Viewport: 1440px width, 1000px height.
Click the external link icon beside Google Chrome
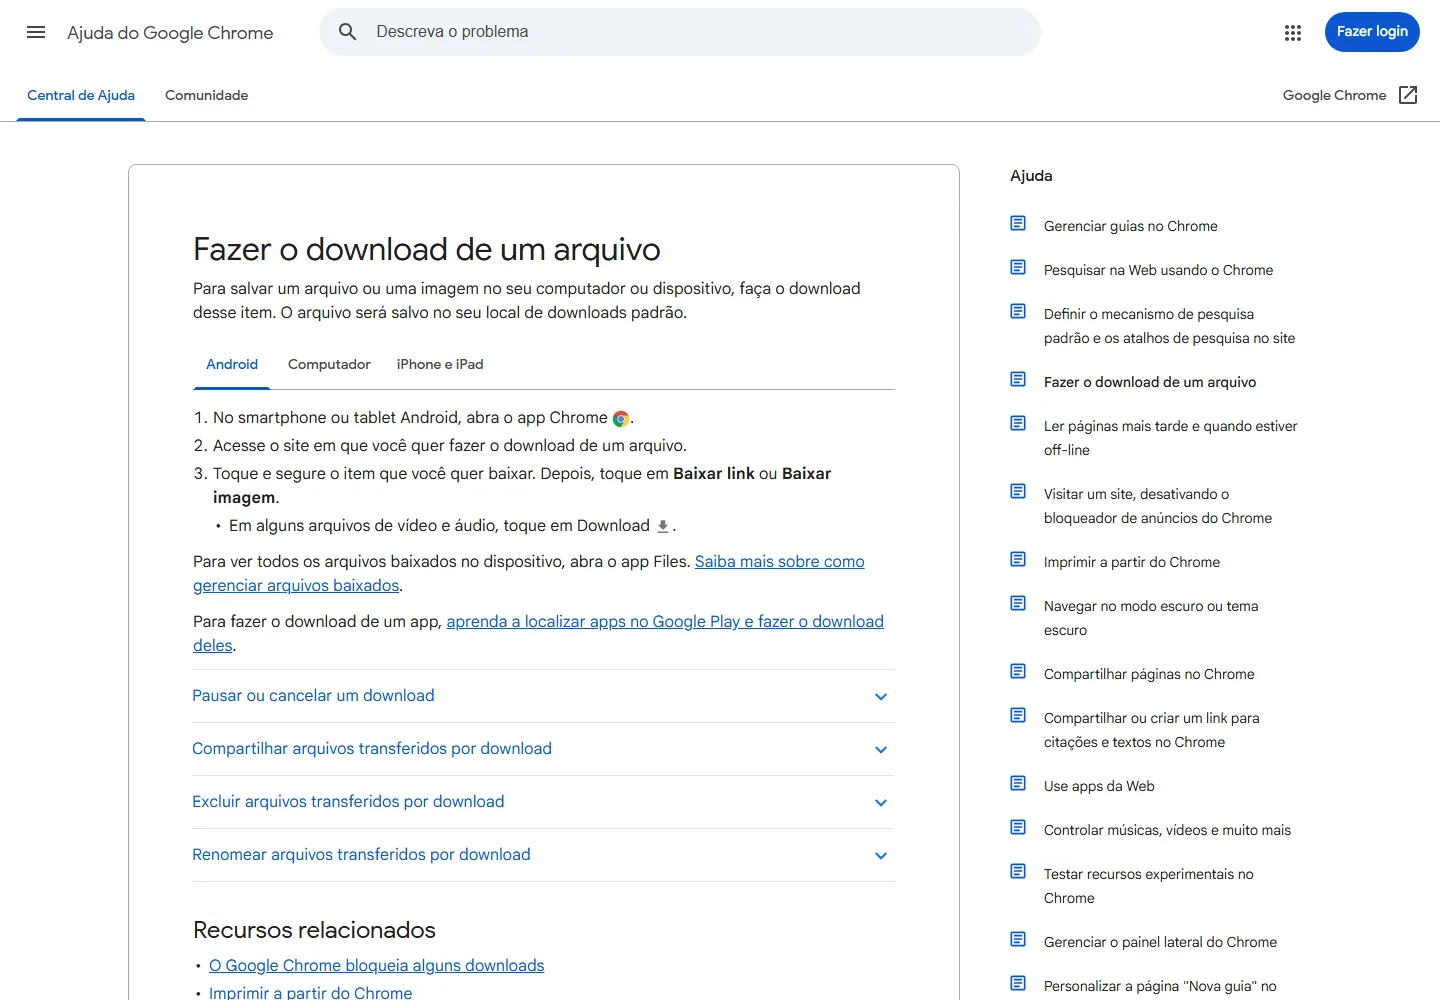pos(1408,95)
